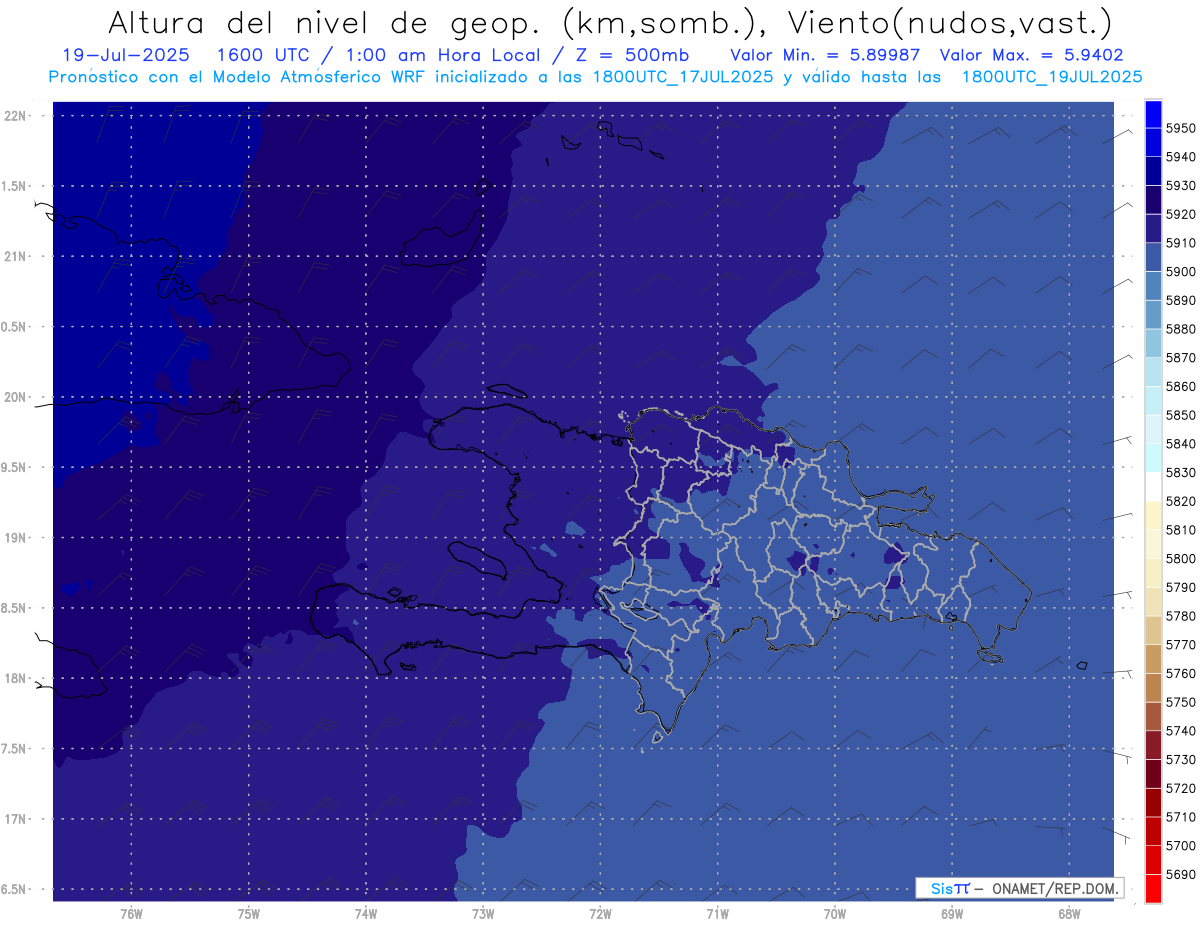
Task: Click the '72W' longitude label
Action: 600,914
